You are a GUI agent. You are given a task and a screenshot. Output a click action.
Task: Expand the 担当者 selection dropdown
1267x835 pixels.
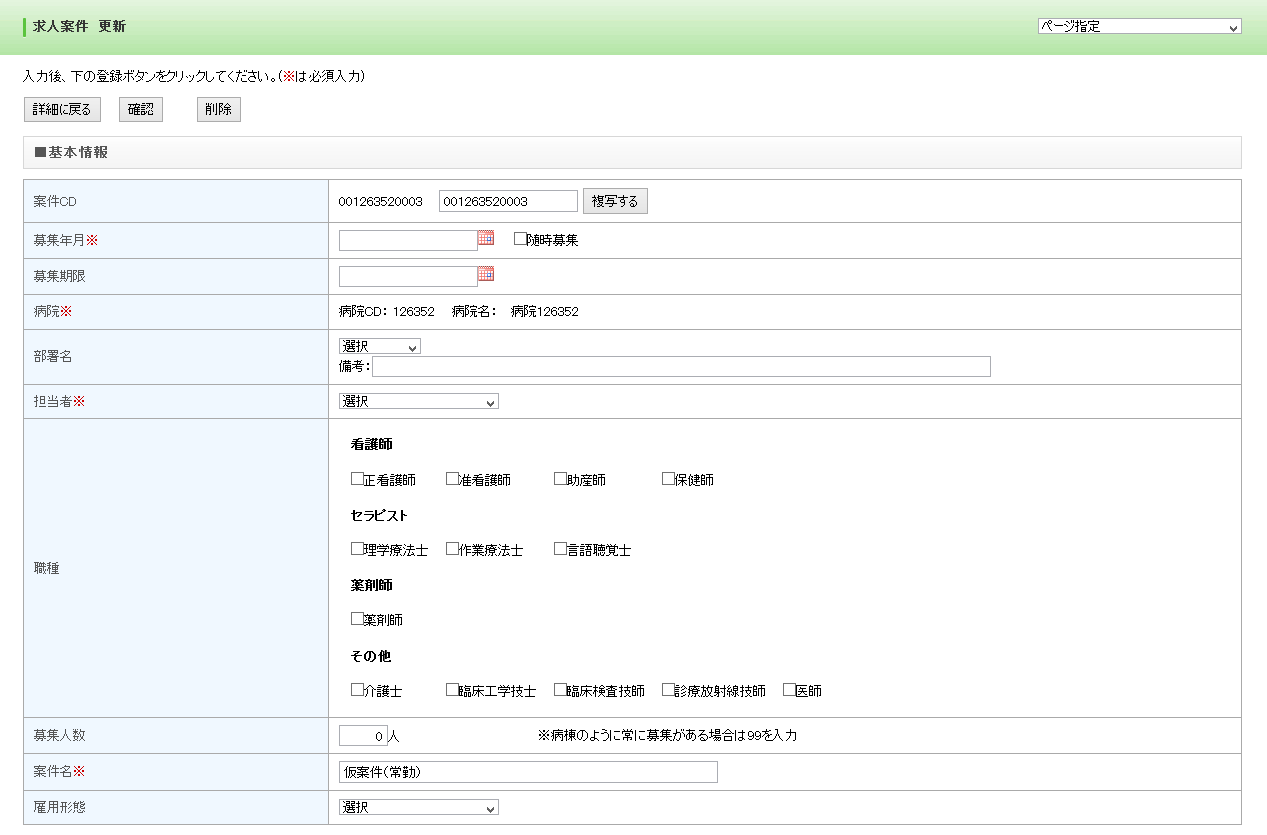coord(419,401)
